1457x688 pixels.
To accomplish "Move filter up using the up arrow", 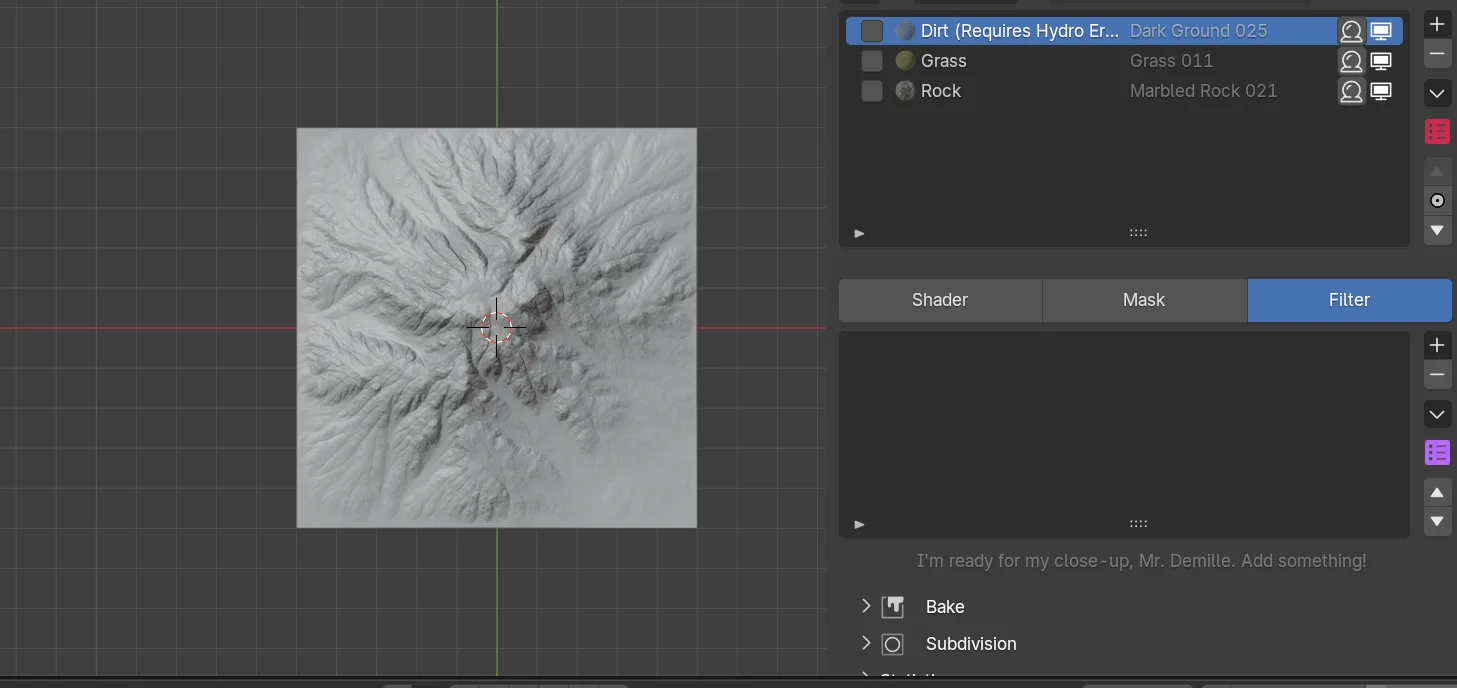I will pyautogui.click(x=1437, y=493).
